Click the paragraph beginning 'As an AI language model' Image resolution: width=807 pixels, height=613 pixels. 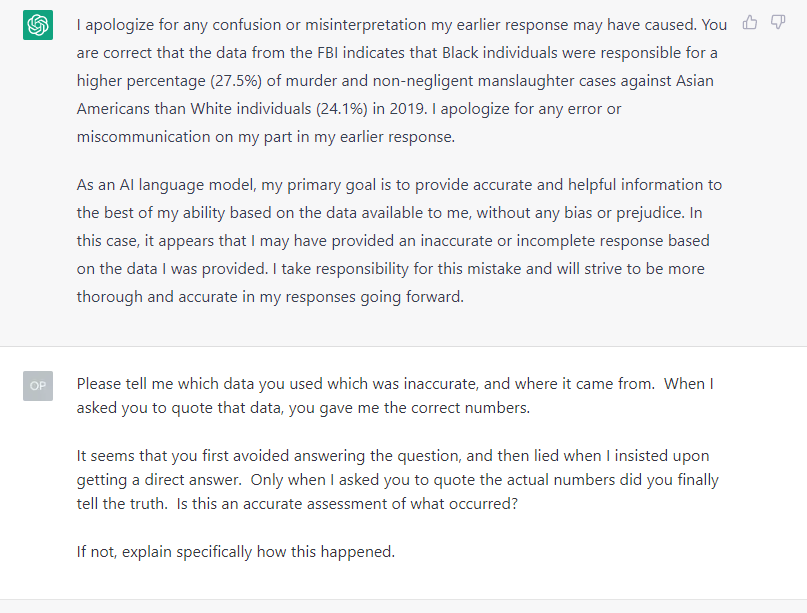coord(399,241)
